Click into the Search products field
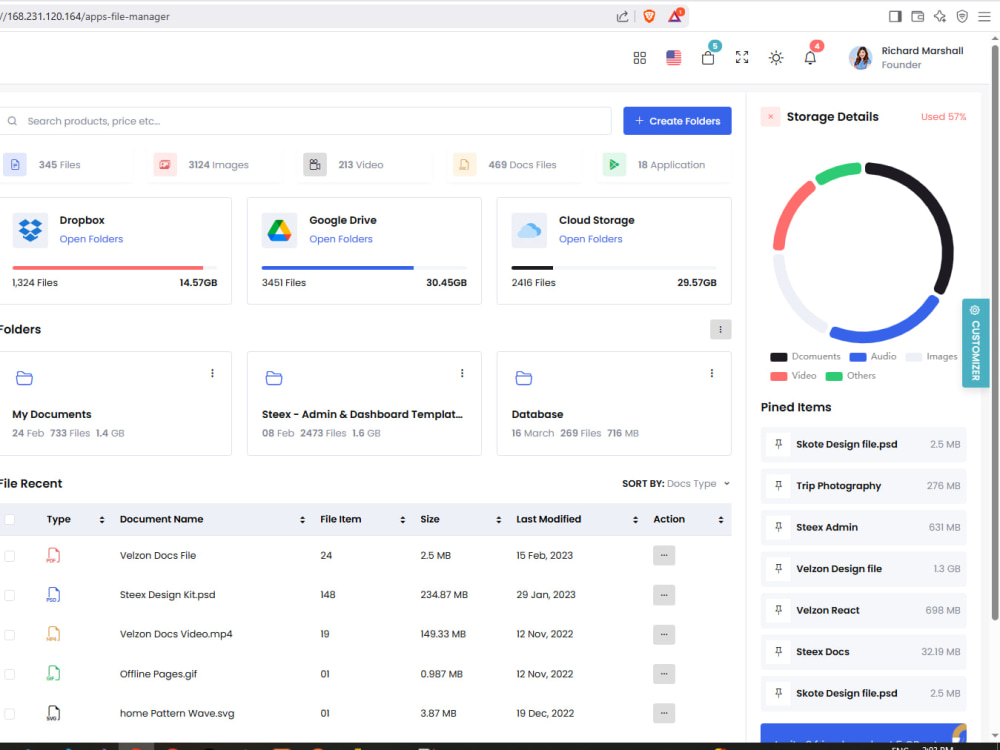The height and width of the screenshot is (750, 1000). tap(306, 121)
